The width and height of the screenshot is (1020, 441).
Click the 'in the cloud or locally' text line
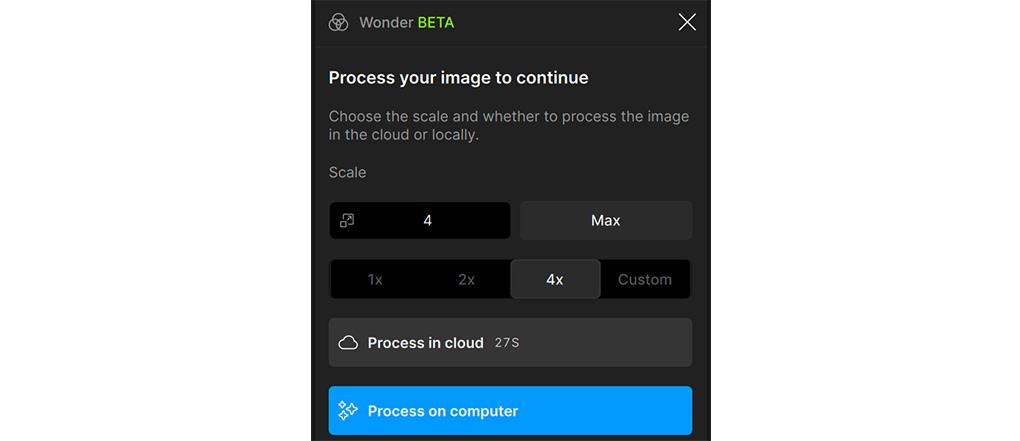[404, 135]
